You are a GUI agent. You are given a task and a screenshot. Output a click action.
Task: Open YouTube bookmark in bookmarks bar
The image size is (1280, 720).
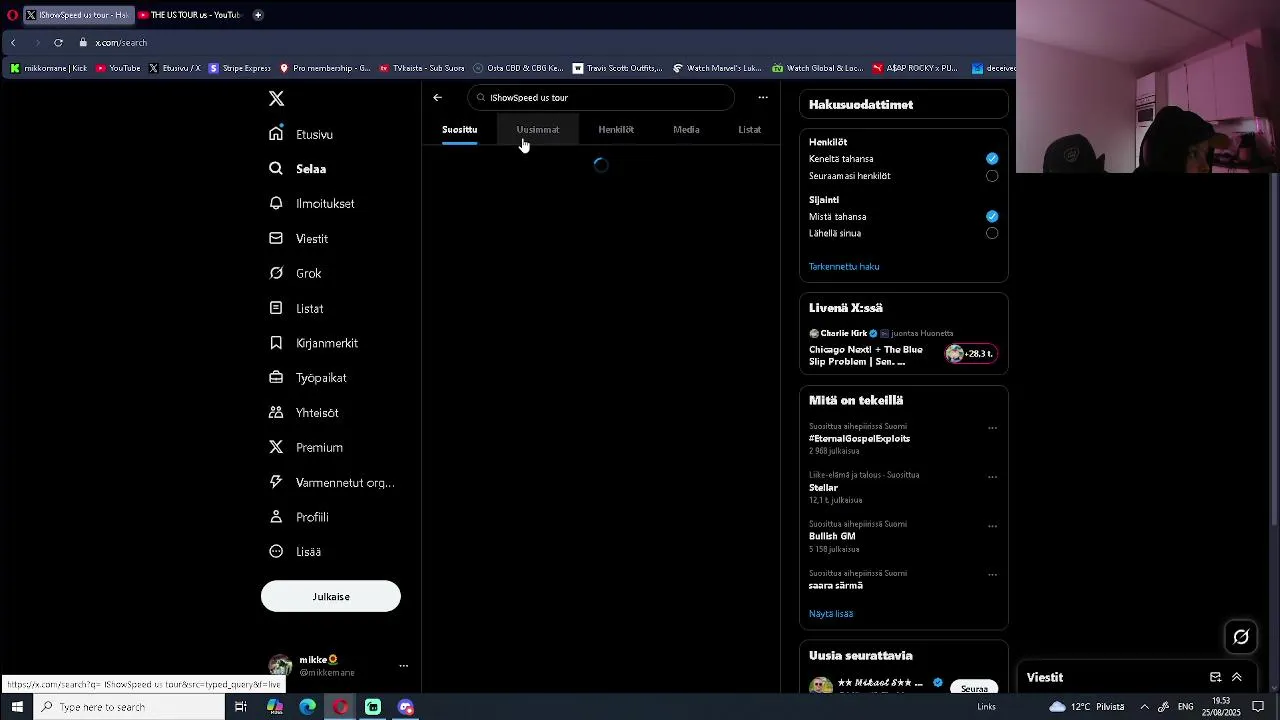coord(118,68)
